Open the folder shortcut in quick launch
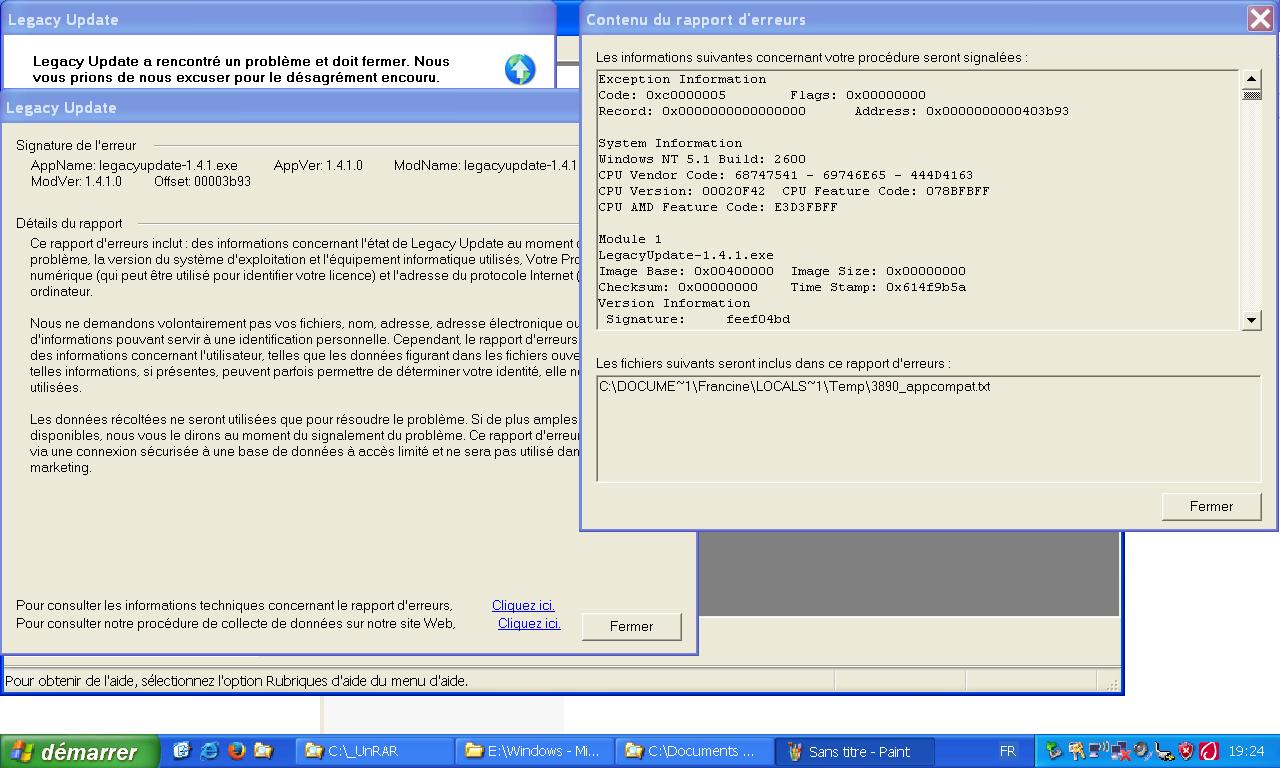This screenshot has height=768, width=1280. [263, 750]
